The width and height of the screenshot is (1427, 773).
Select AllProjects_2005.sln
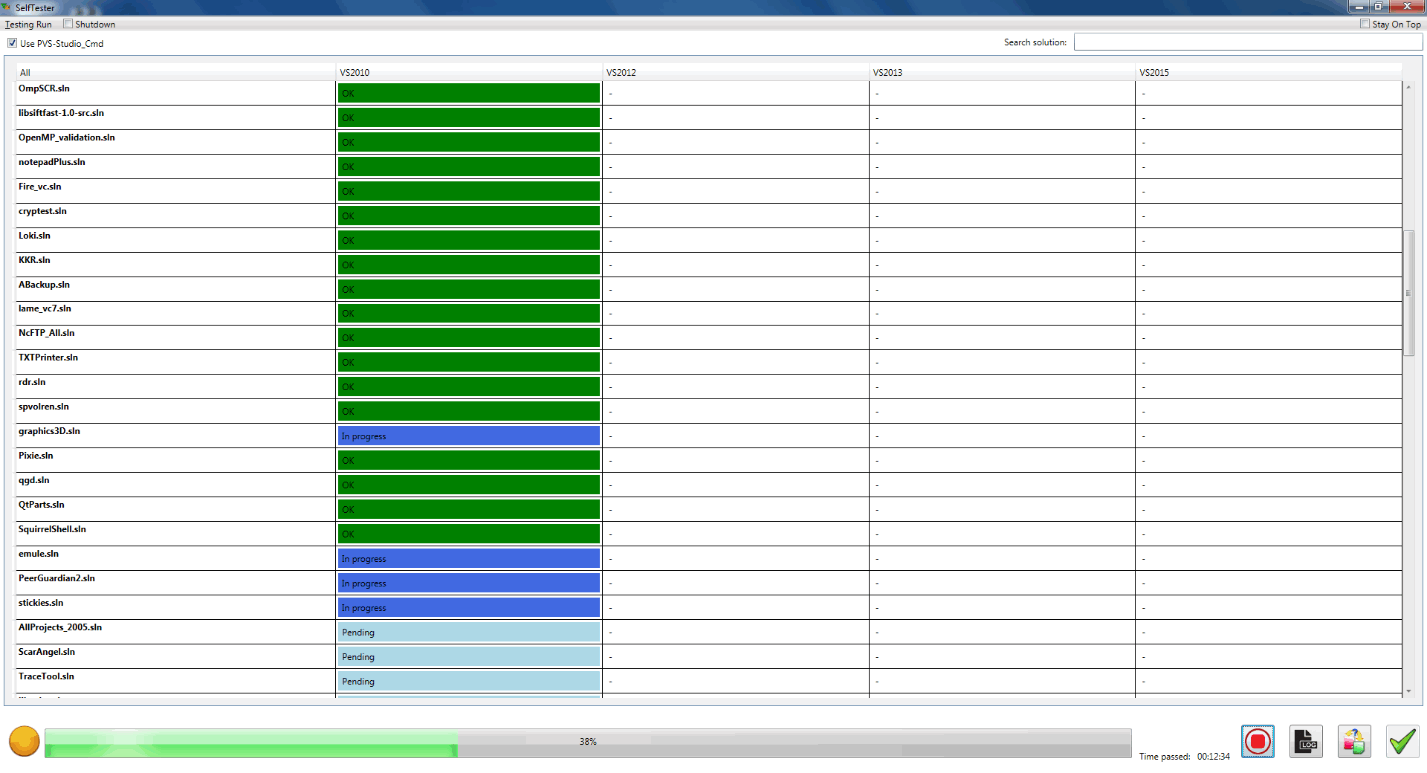click(709, 632)
